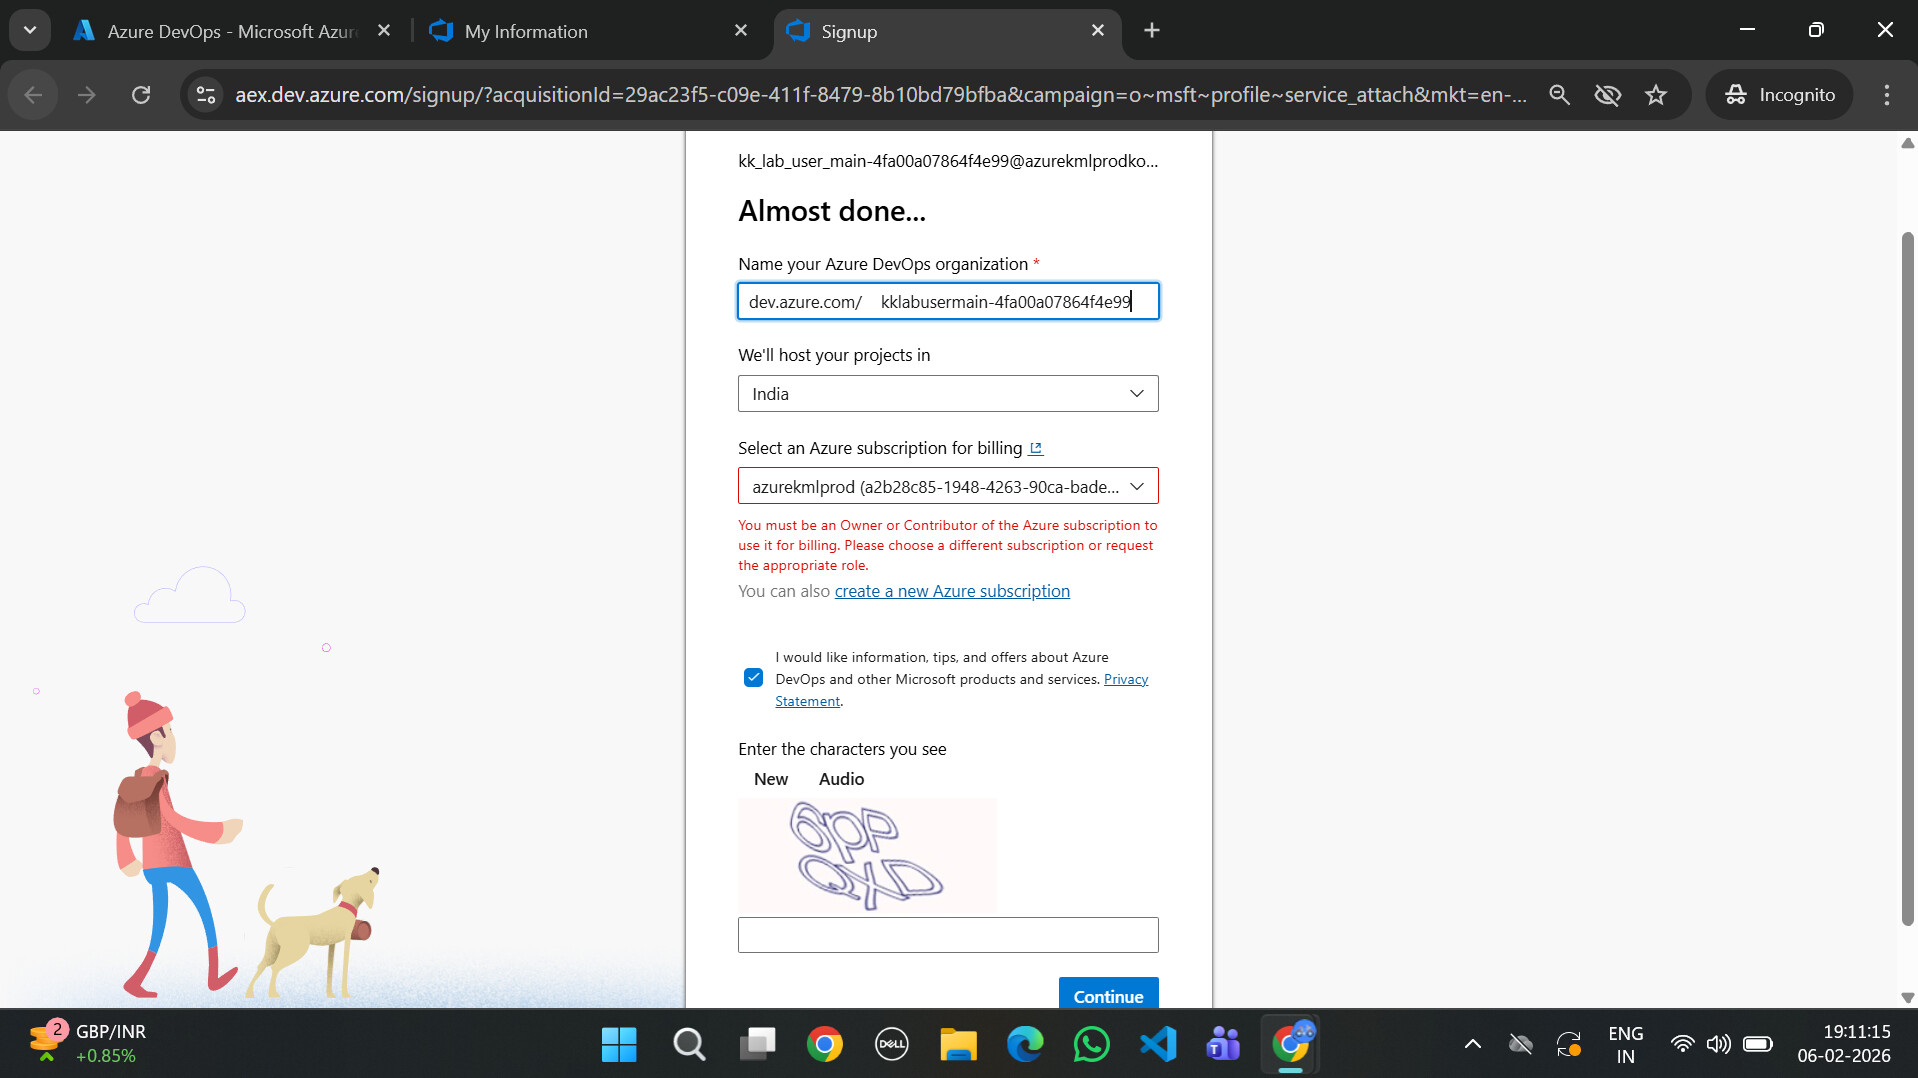1918x1078 pixels.
Task: Open Windows Search from the taskbar
Action: pyautogui.click(x=689, y=1045)
